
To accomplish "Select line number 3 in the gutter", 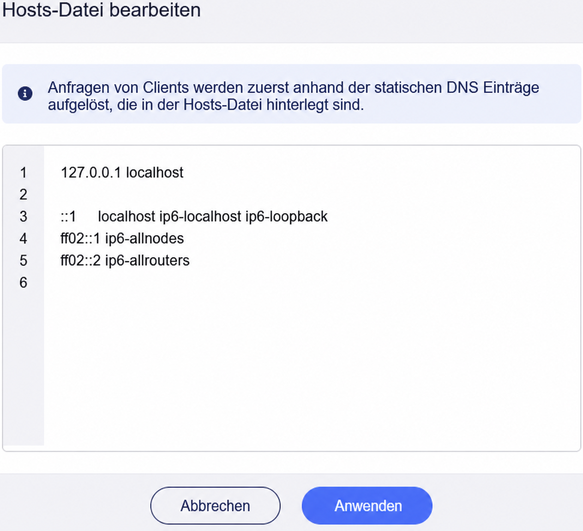I will 23,216.
